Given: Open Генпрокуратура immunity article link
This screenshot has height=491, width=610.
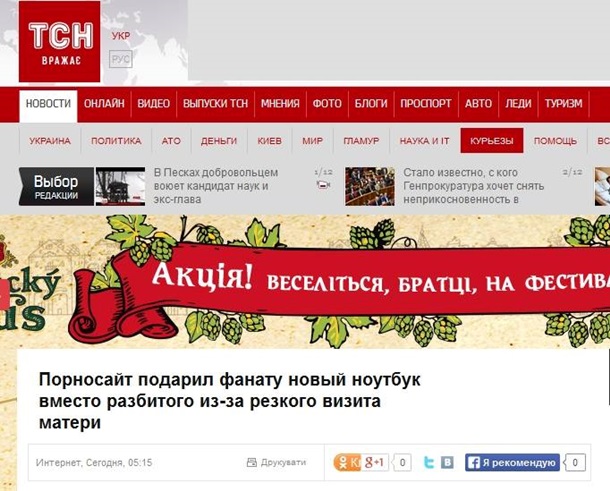Looking at the screenshot, I should 473,186.
